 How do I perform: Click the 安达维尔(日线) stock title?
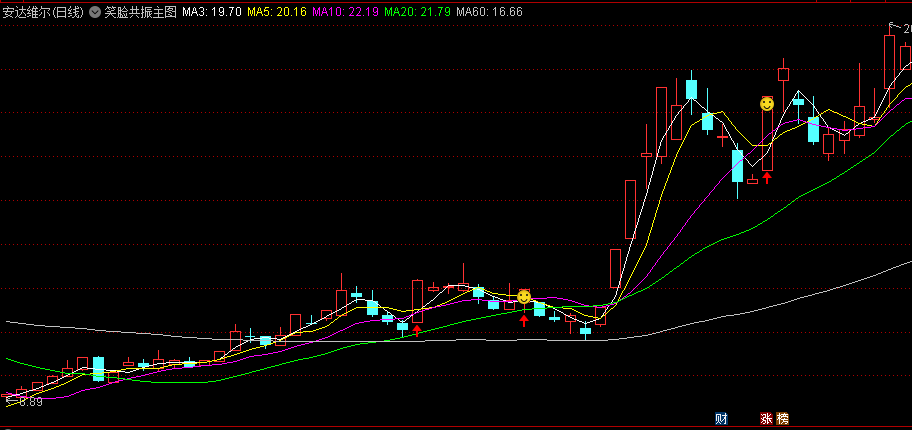(x=44, y=12)
